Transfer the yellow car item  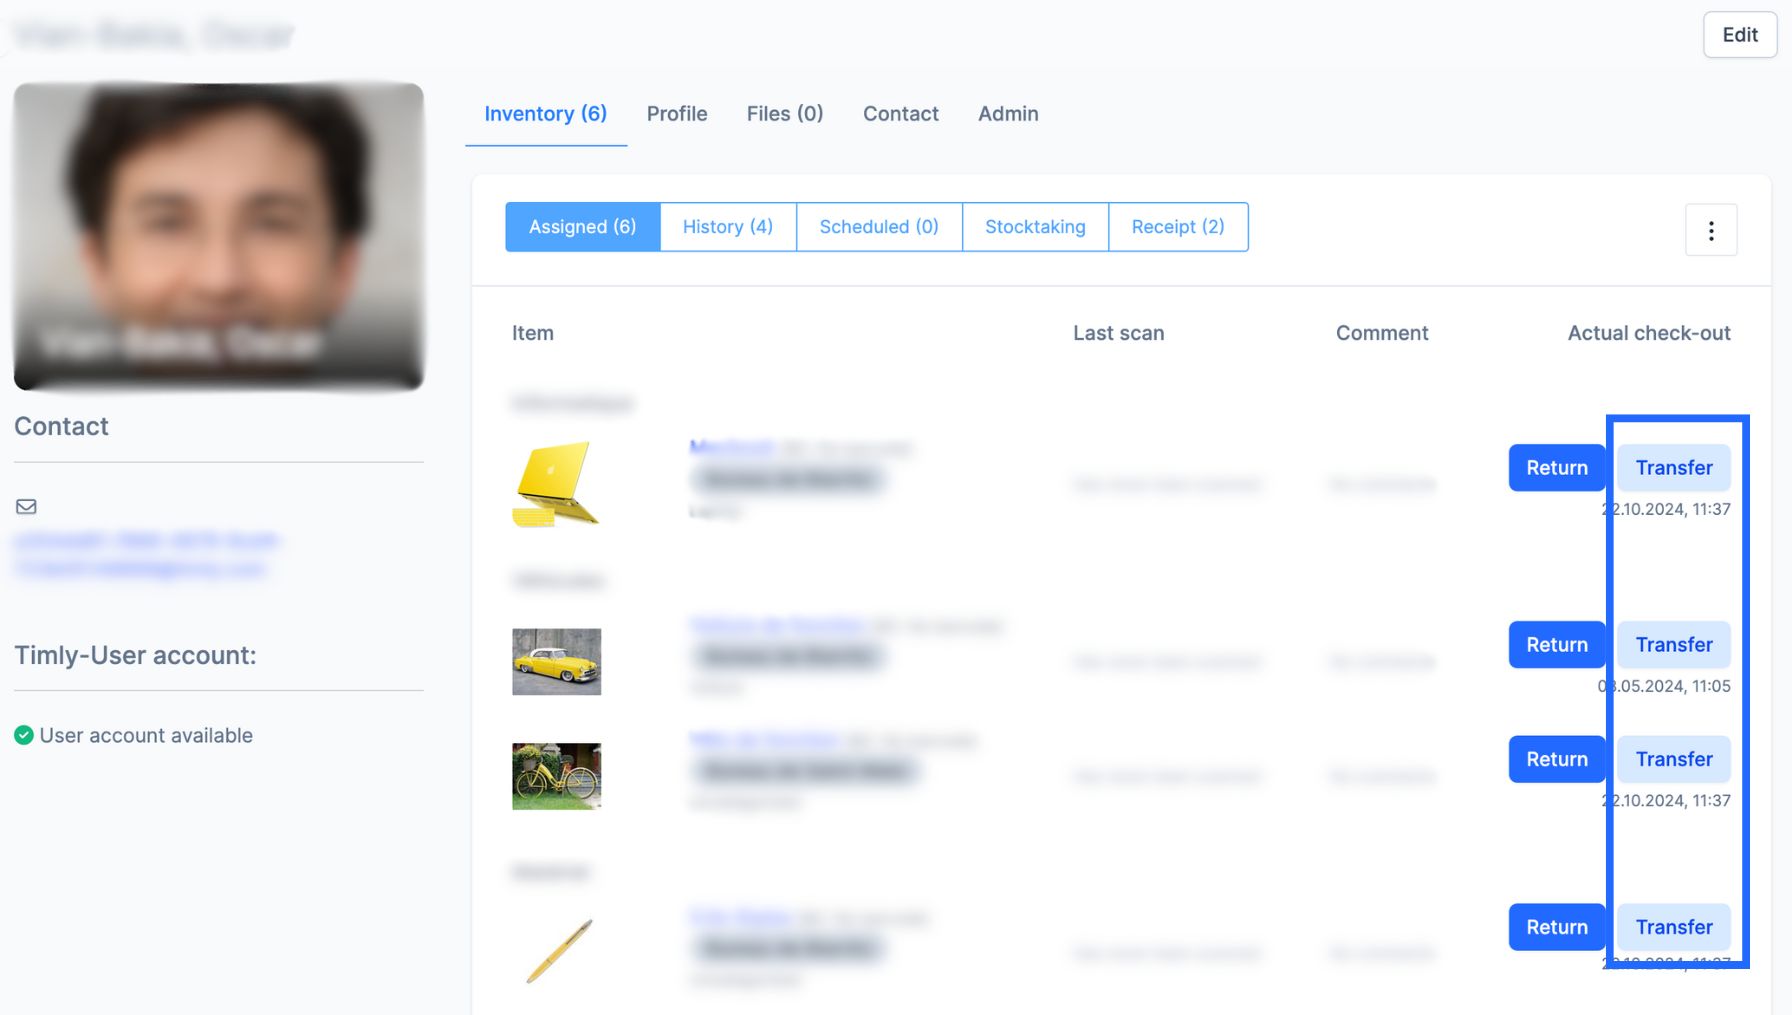click(x=1674, y=645)
